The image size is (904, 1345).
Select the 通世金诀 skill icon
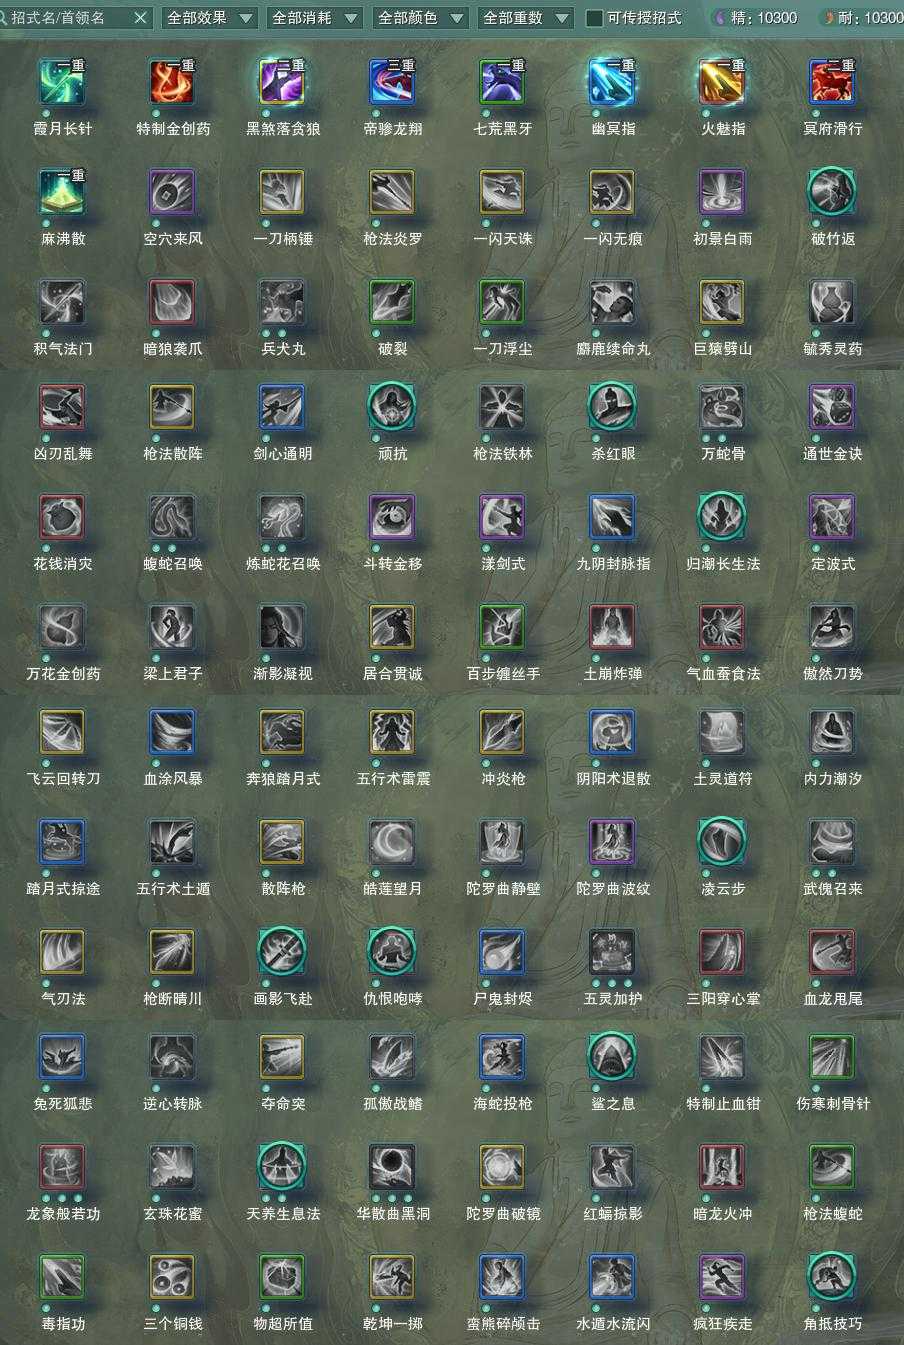(832, 407)
